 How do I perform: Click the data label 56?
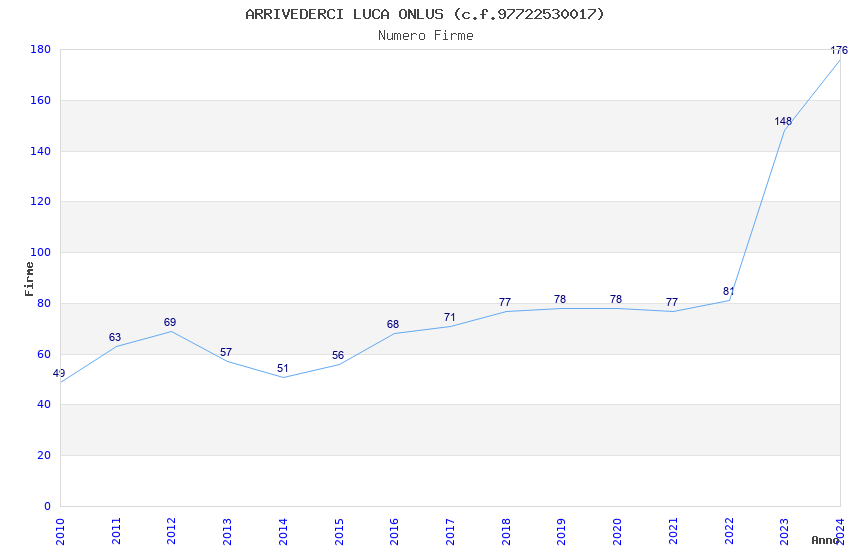tap(338, 355)
